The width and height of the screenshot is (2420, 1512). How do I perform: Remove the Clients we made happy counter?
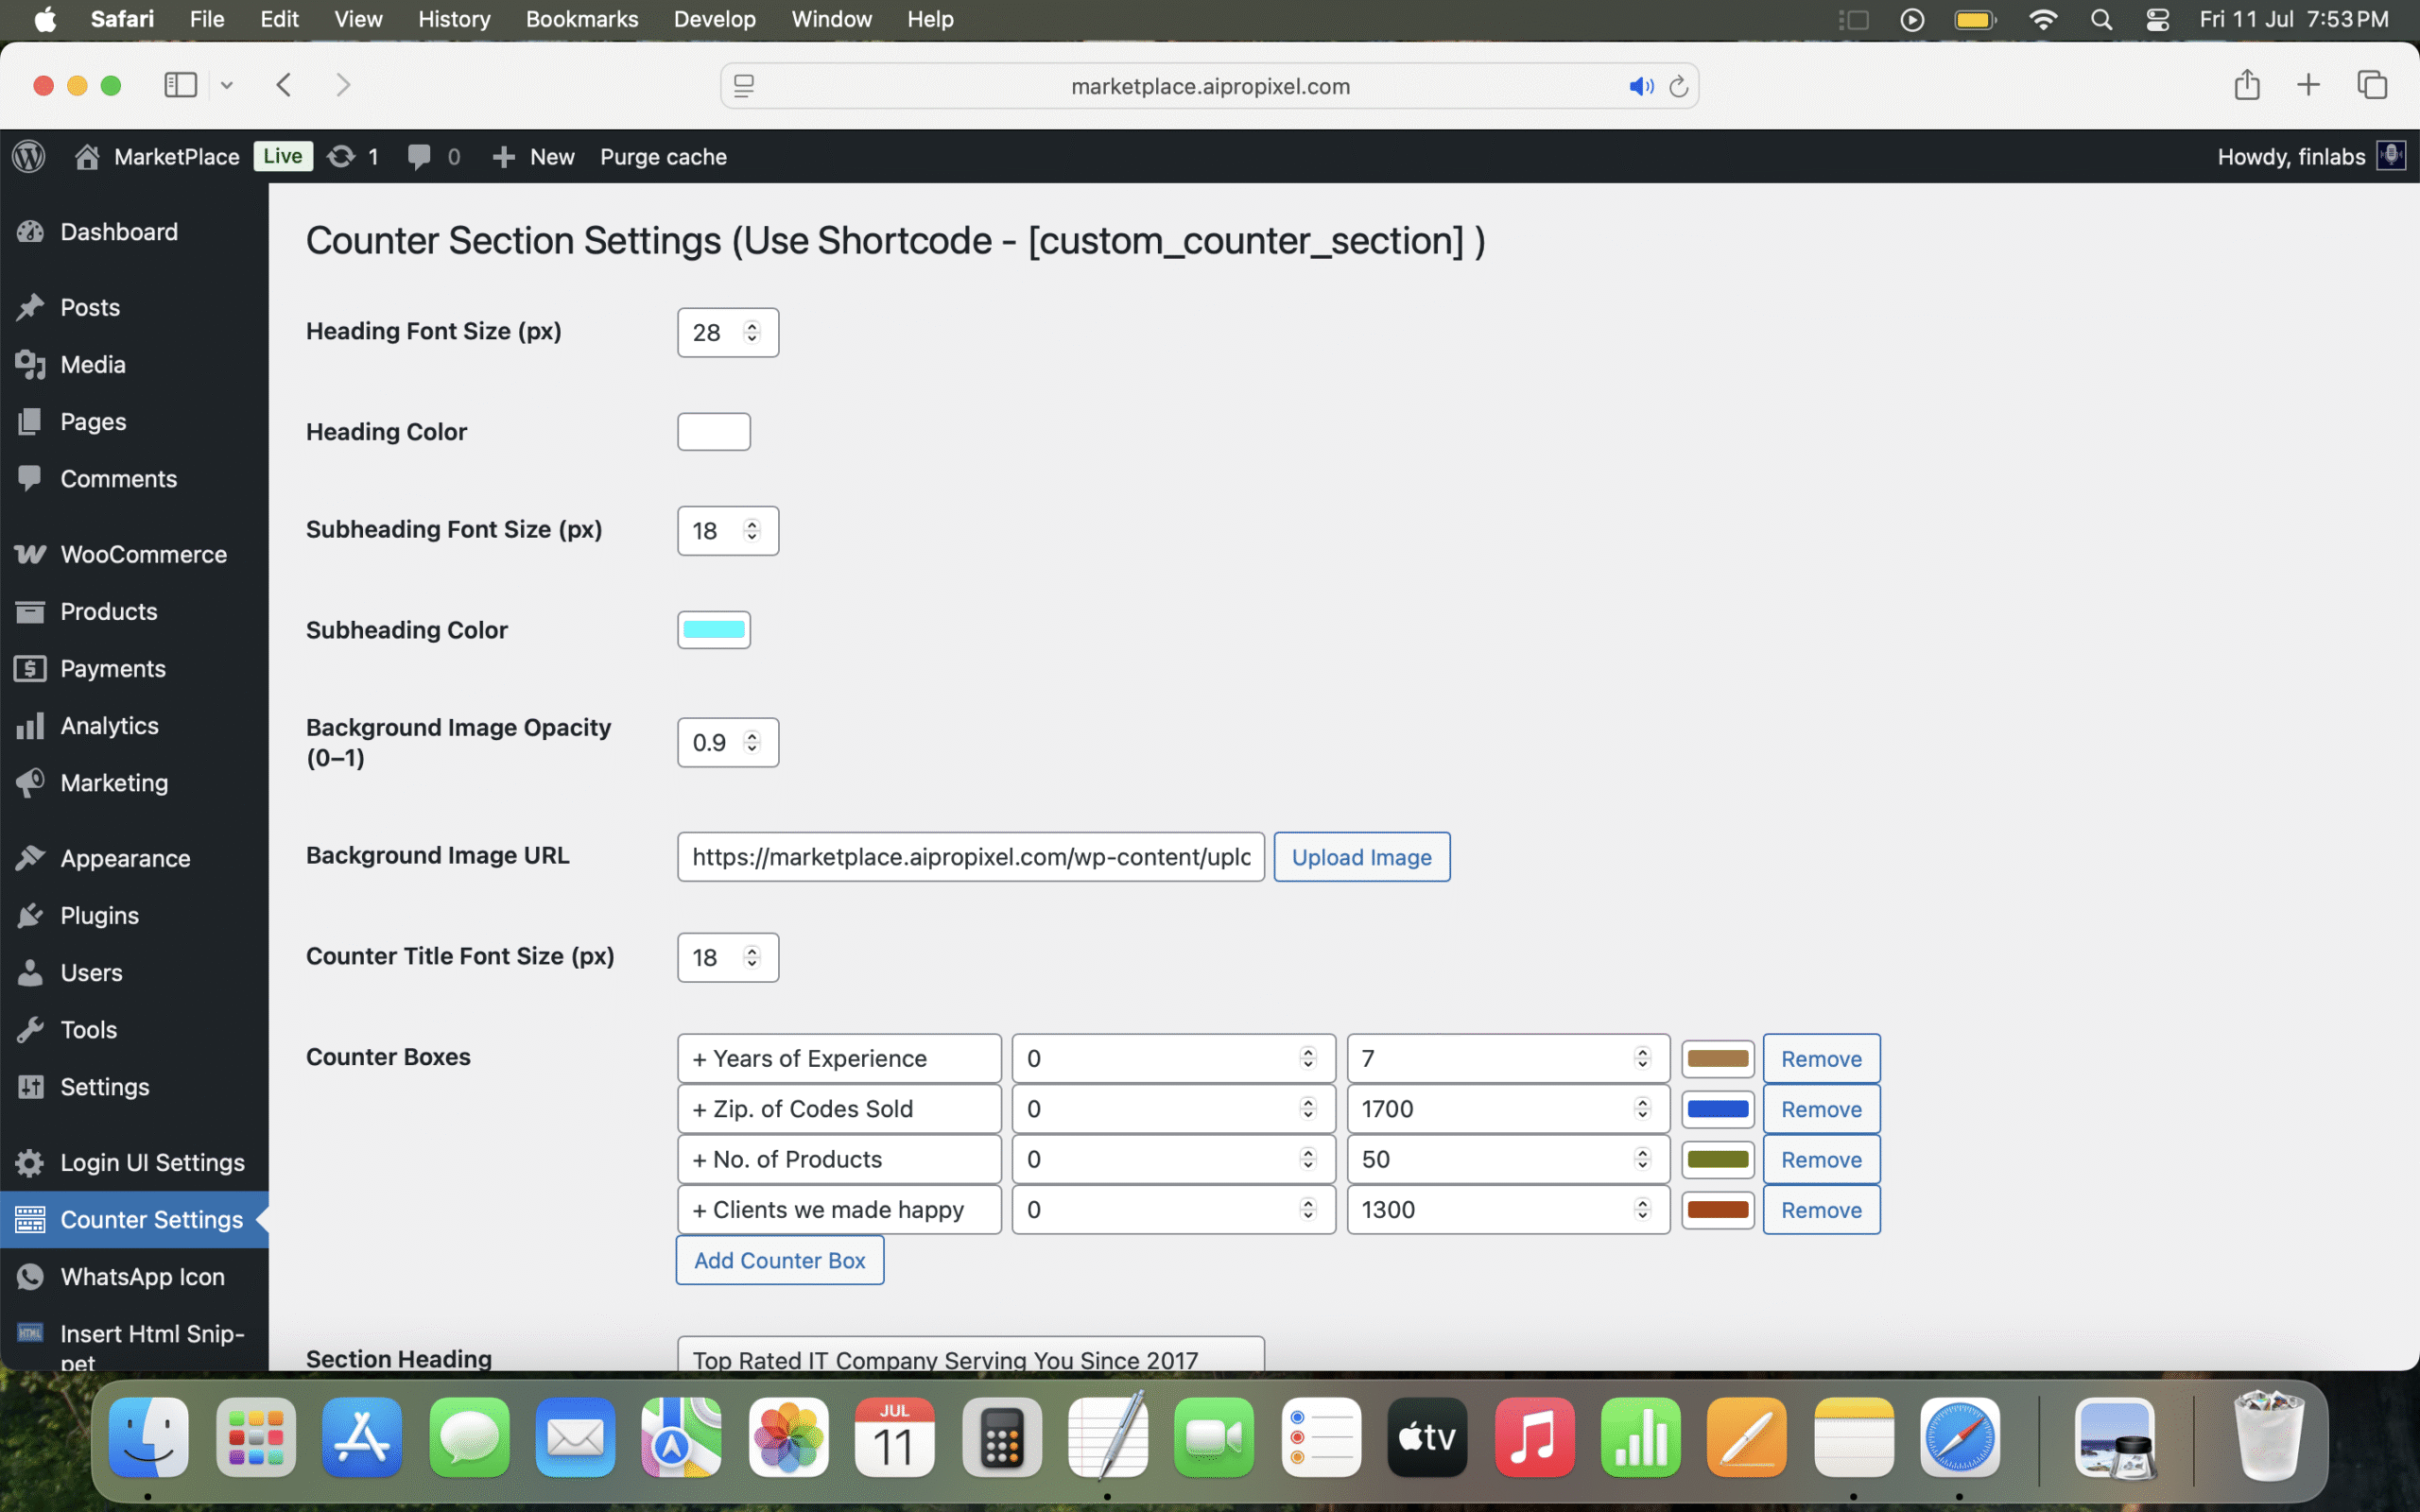(x=1820, y=1210)
